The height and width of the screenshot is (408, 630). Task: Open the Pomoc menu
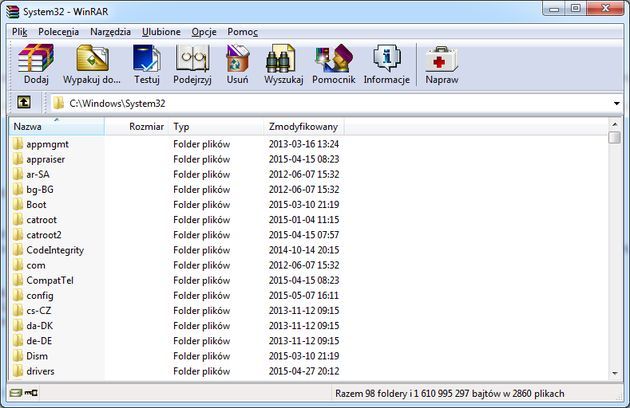(242, 32)
